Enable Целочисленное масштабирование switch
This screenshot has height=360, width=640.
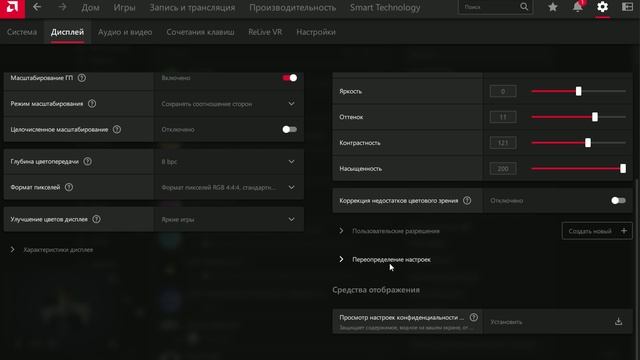click(x=289, y=129)
